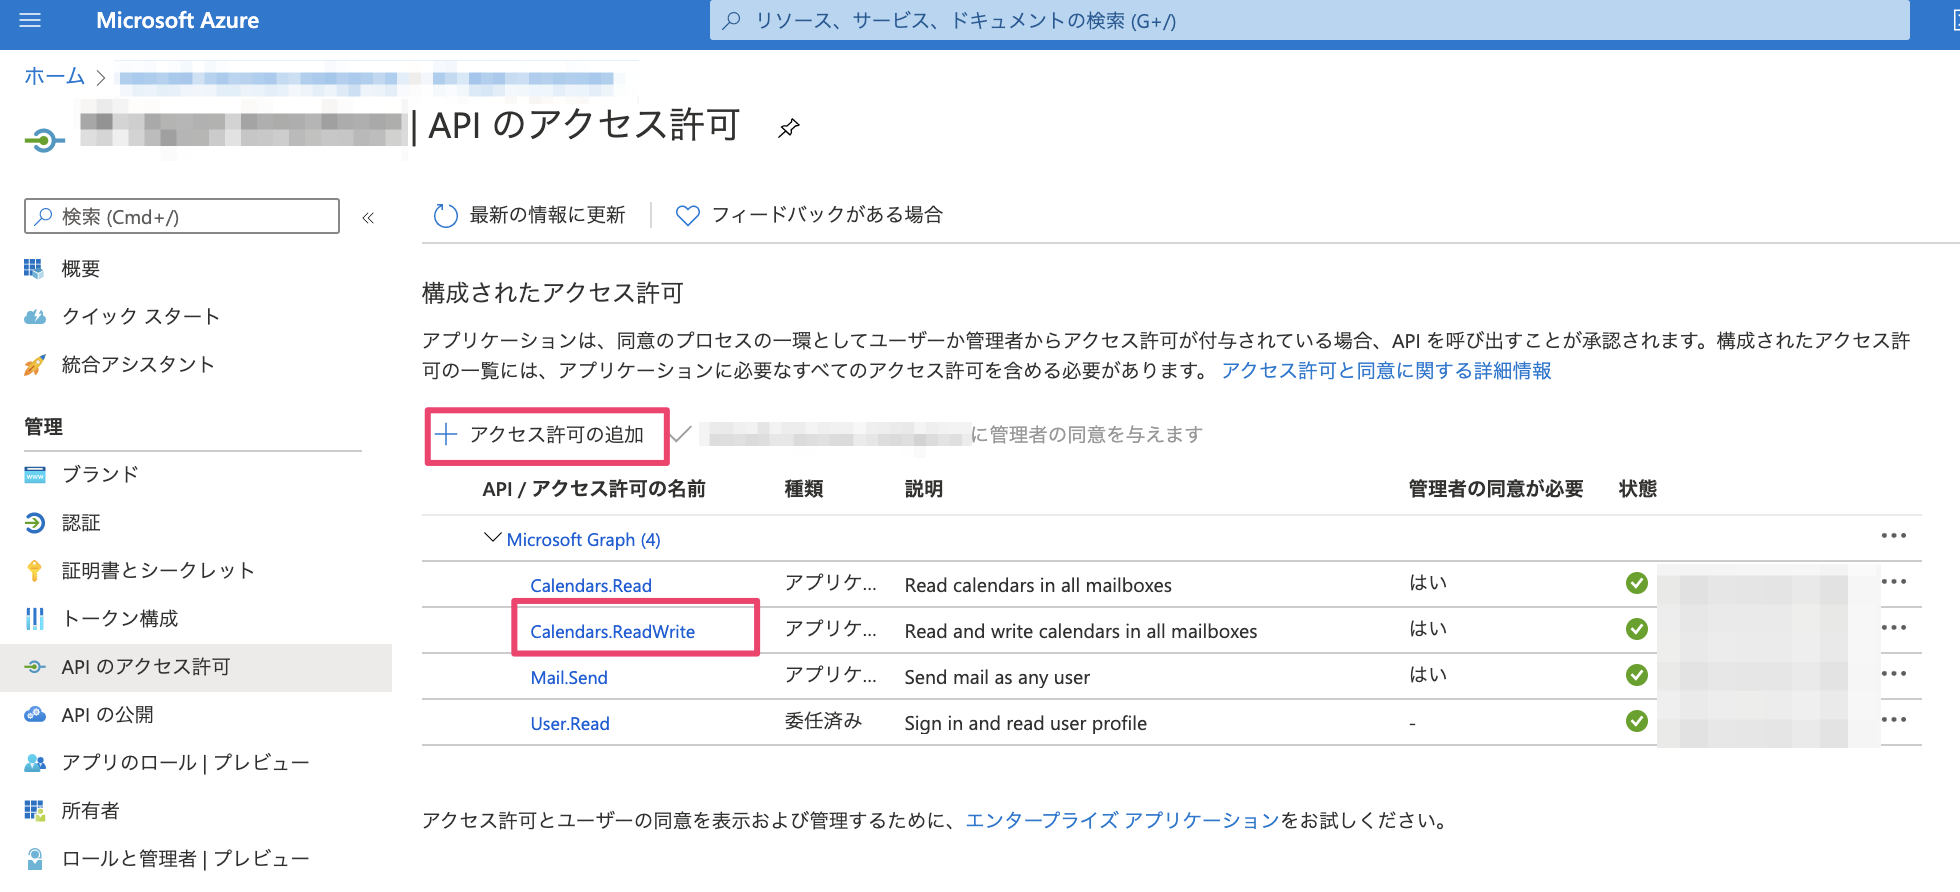The width and height of the screenshot is (1960, 892).
Task: Click the 概要 grid icon in sidebar
Action: [x=35, y=268]
